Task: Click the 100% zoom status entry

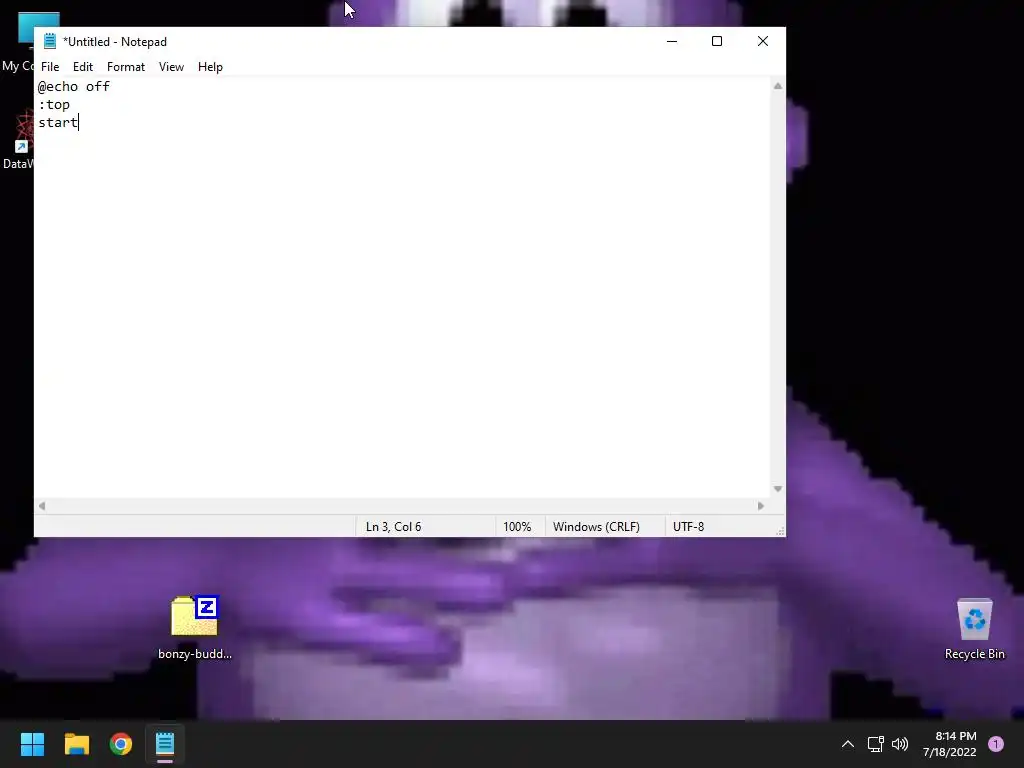Action: [517, 527]
